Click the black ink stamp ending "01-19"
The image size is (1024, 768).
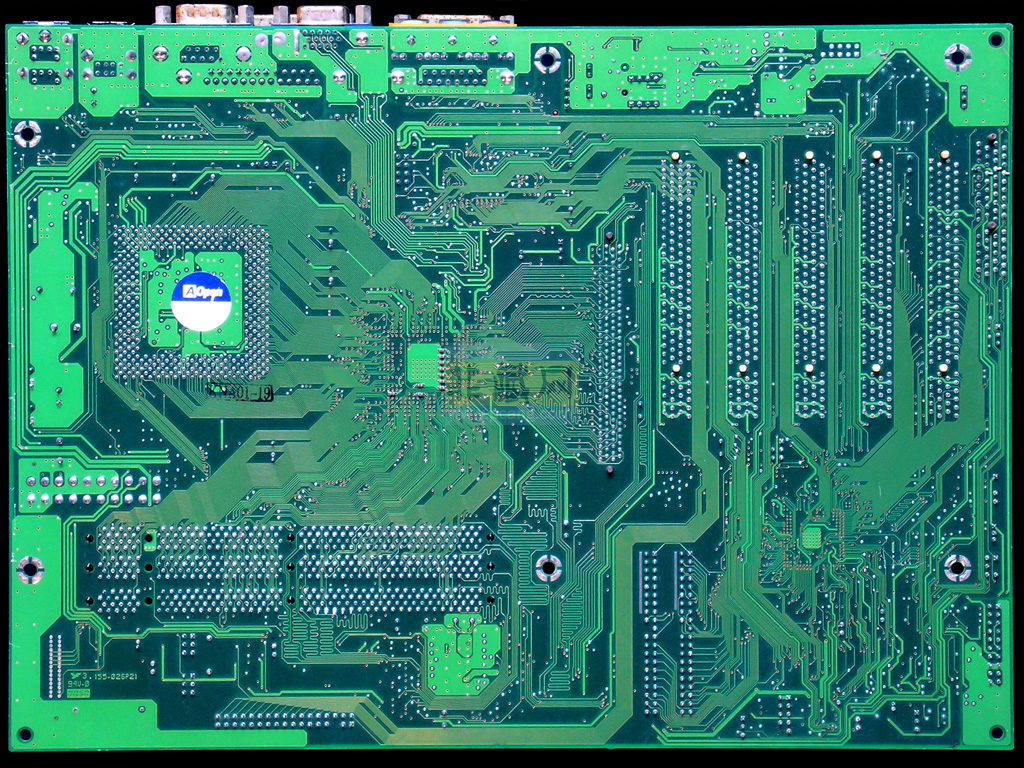click(240, 392)
